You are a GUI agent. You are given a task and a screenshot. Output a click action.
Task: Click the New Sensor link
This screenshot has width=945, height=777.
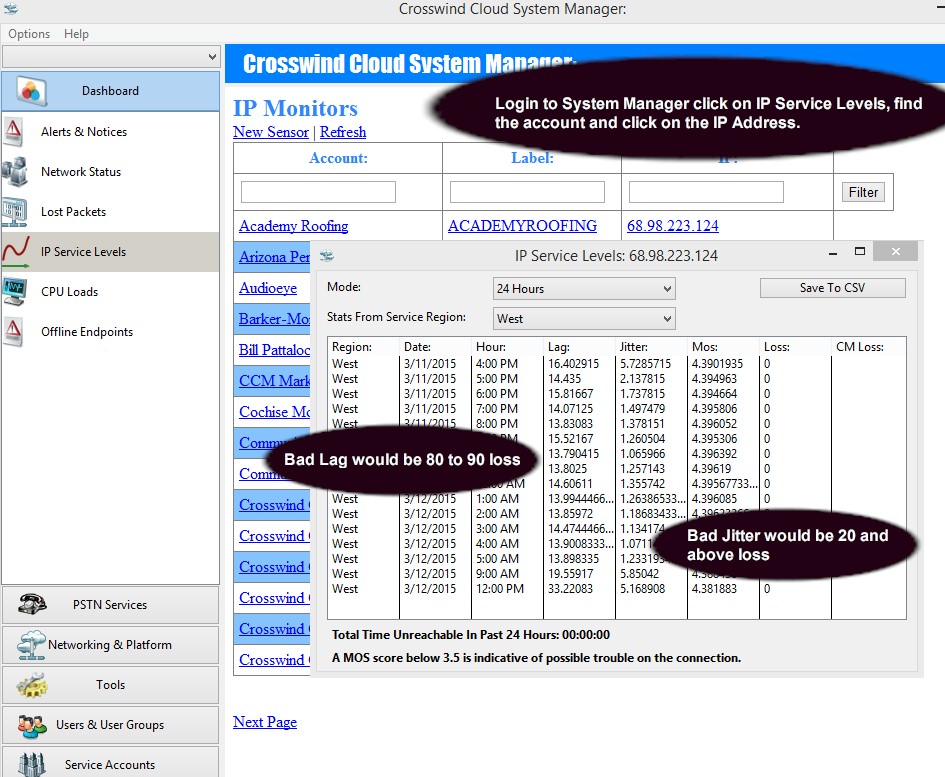271,132
